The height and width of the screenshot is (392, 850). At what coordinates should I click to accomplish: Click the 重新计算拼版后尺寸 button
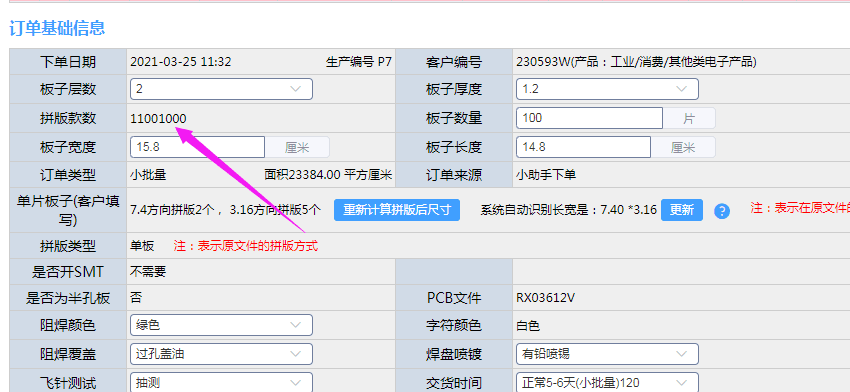click(x=397, y=210)
